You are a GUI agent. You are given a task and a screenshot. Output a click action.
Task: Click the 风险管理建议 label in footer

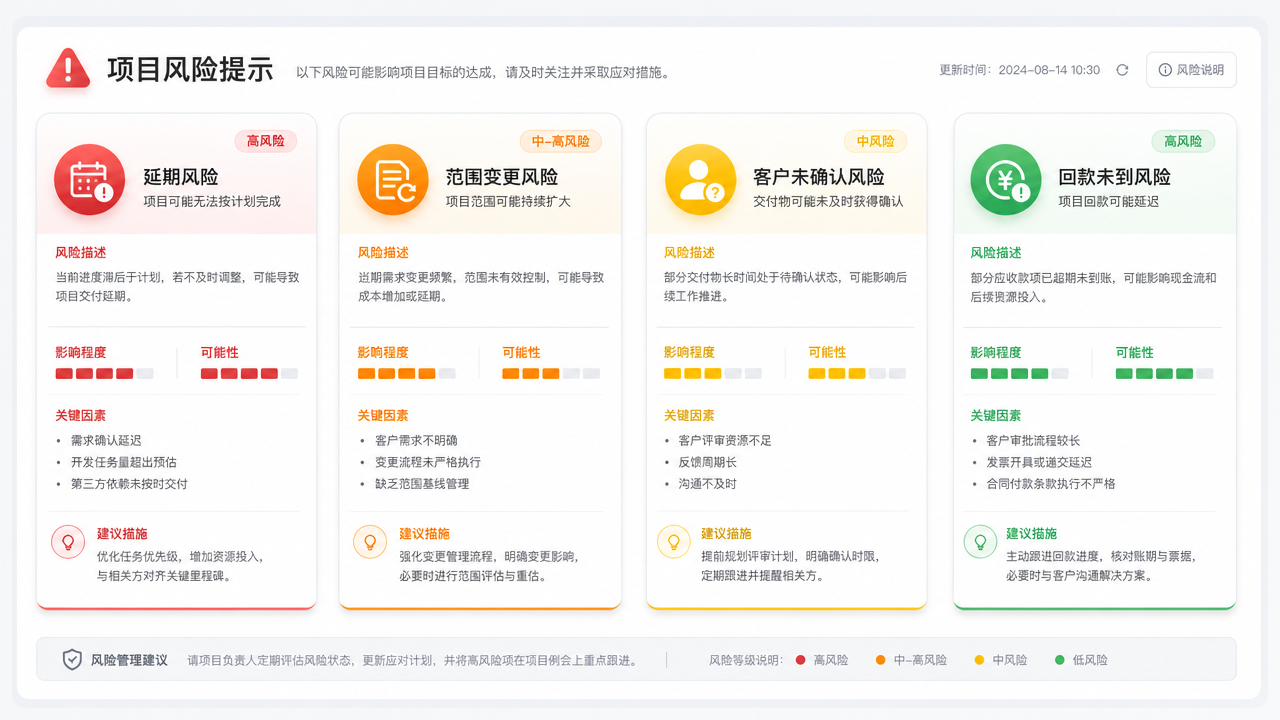(129, 660)
